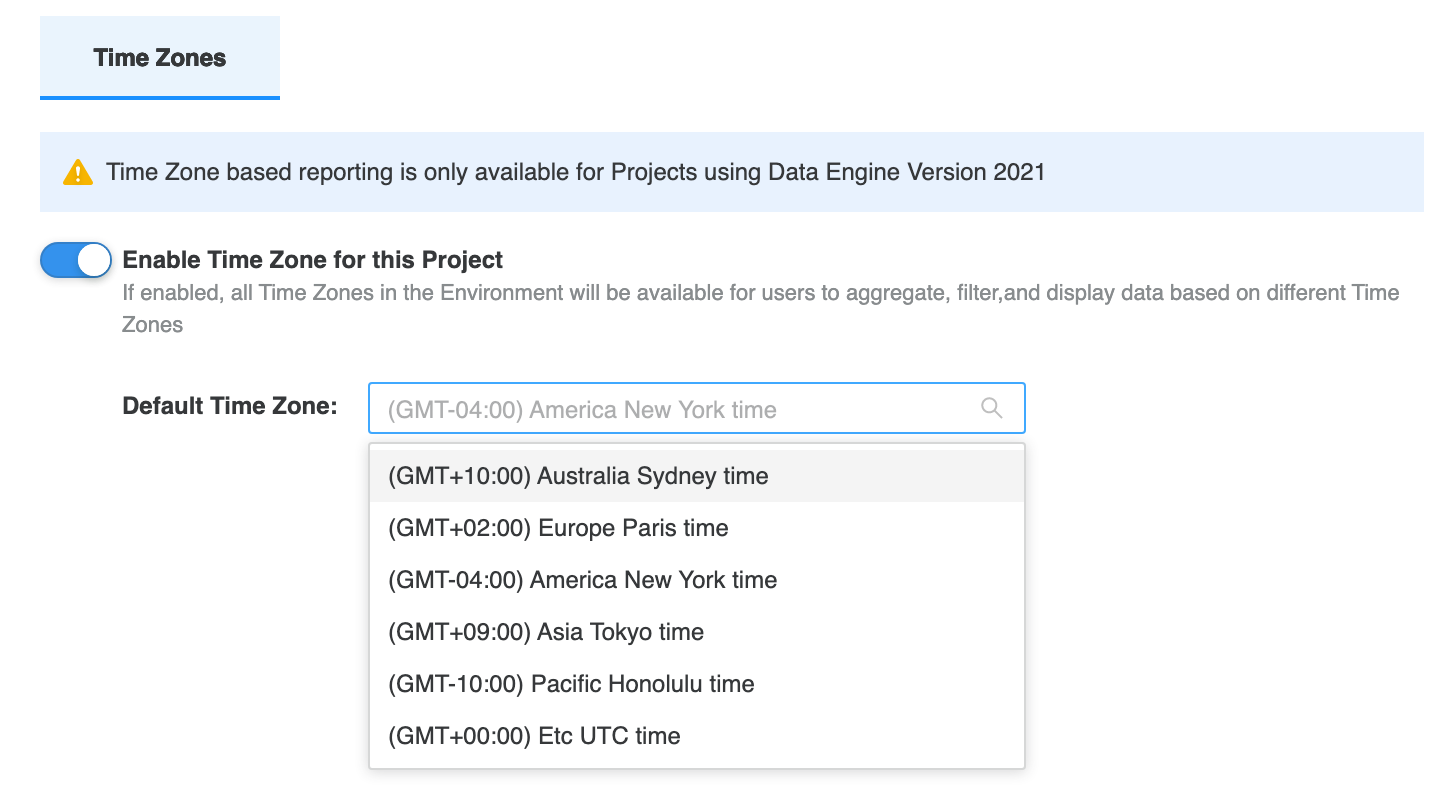Click the gray time zone description text
Screen dimensions: 1454x808
pos(760,294)
